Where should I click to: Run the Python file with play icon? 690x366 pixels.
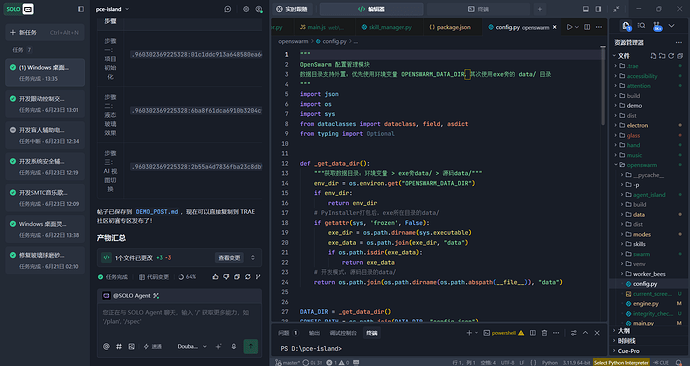(x=569, y=27)
